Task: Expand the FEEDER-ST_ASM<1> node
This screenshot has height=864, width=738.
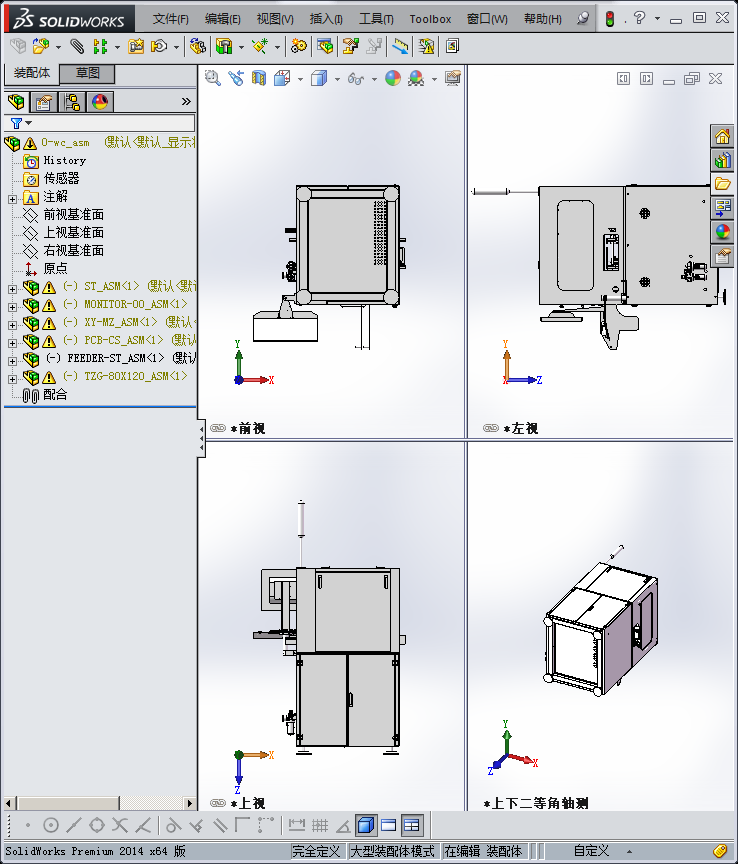Action: point(12,361)
